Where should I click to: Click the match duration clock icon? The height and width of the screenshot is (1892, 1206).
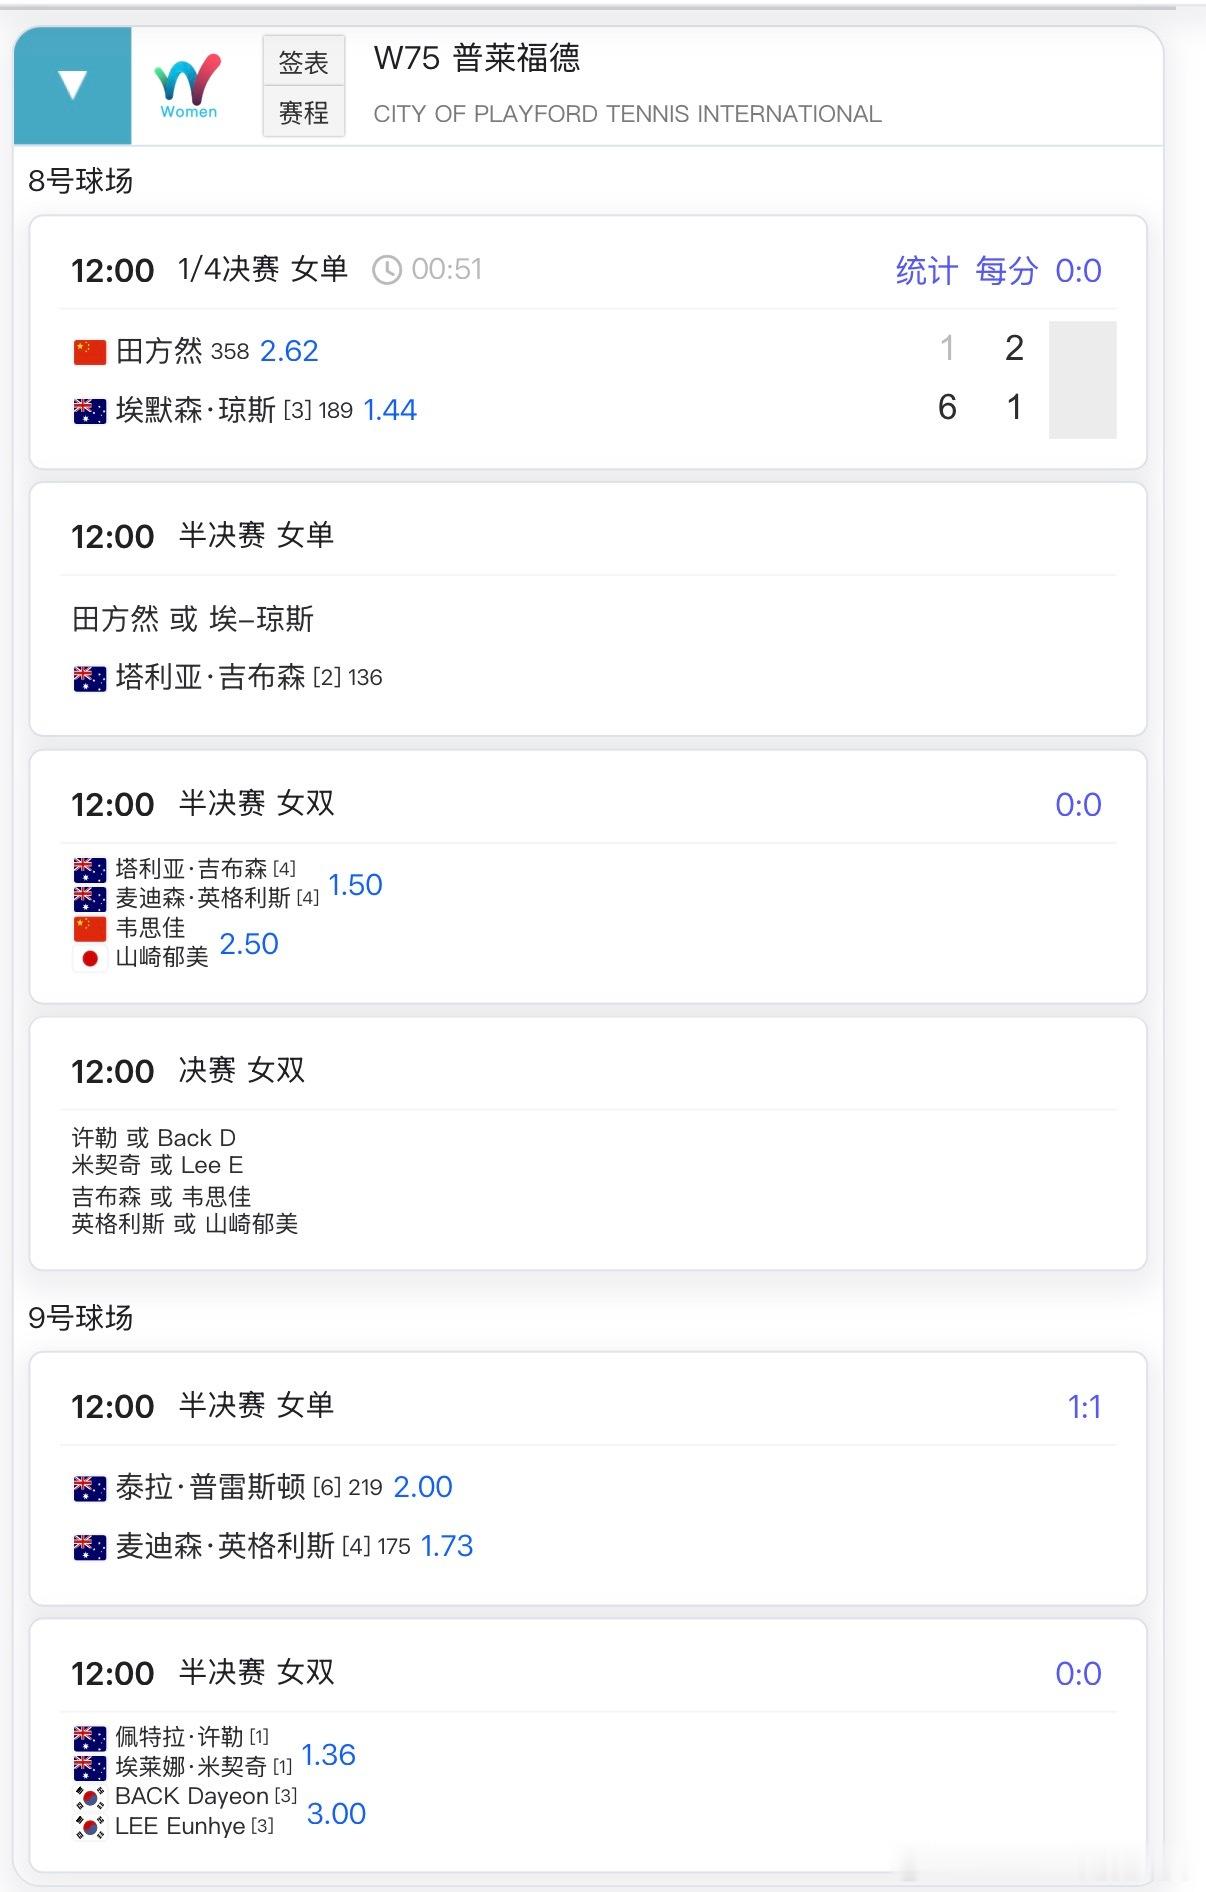(387, 270)
